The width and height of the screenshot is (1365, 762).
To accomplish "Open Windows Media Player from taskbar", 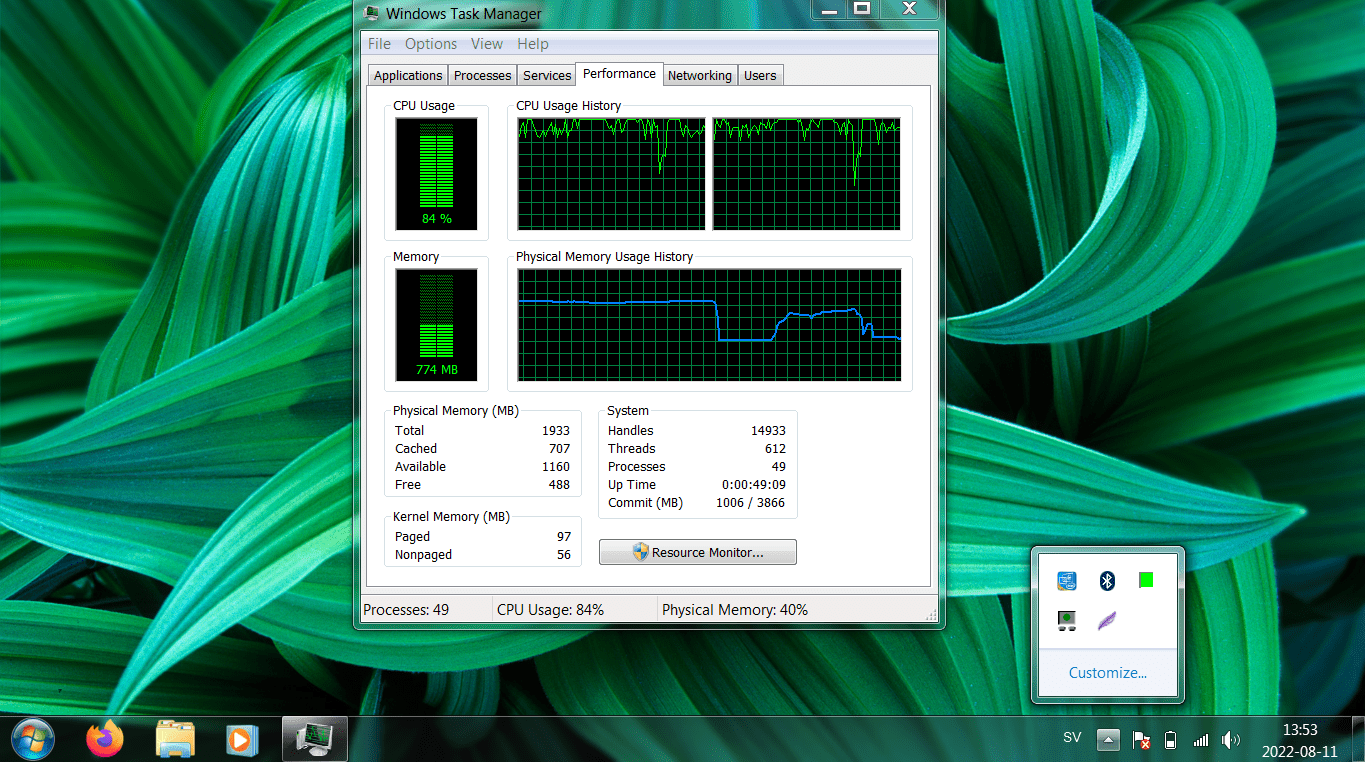I will pos(242,740).
